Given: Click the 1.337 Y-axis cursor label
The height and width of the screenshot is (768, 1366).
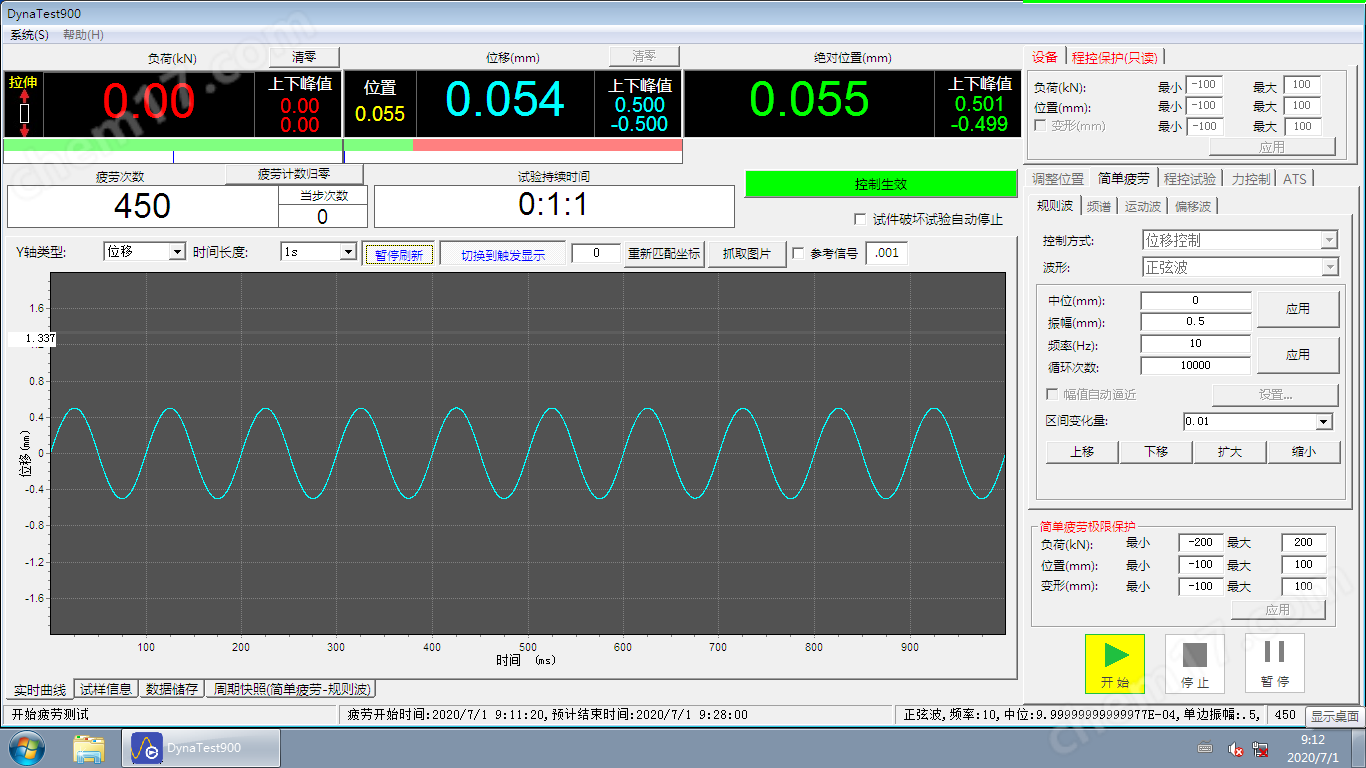Looking at the screenshot, I should point(32,339).
